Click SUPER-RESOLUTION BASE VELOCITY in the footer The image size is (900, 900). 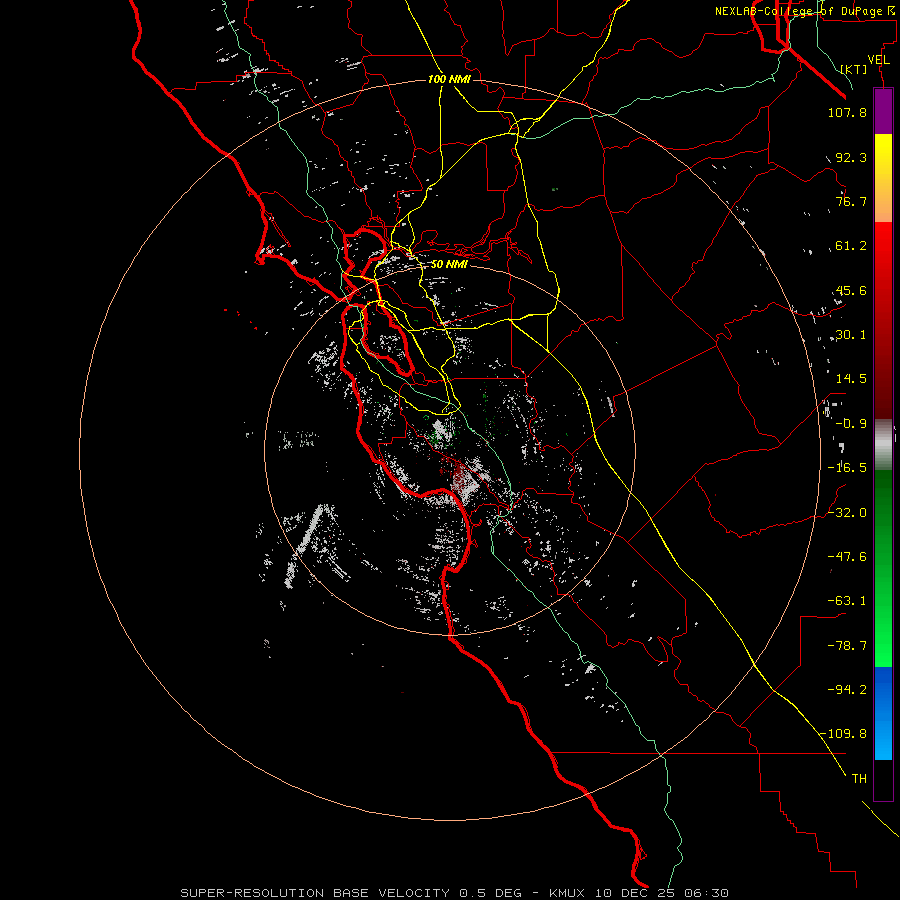pos(315,893)
